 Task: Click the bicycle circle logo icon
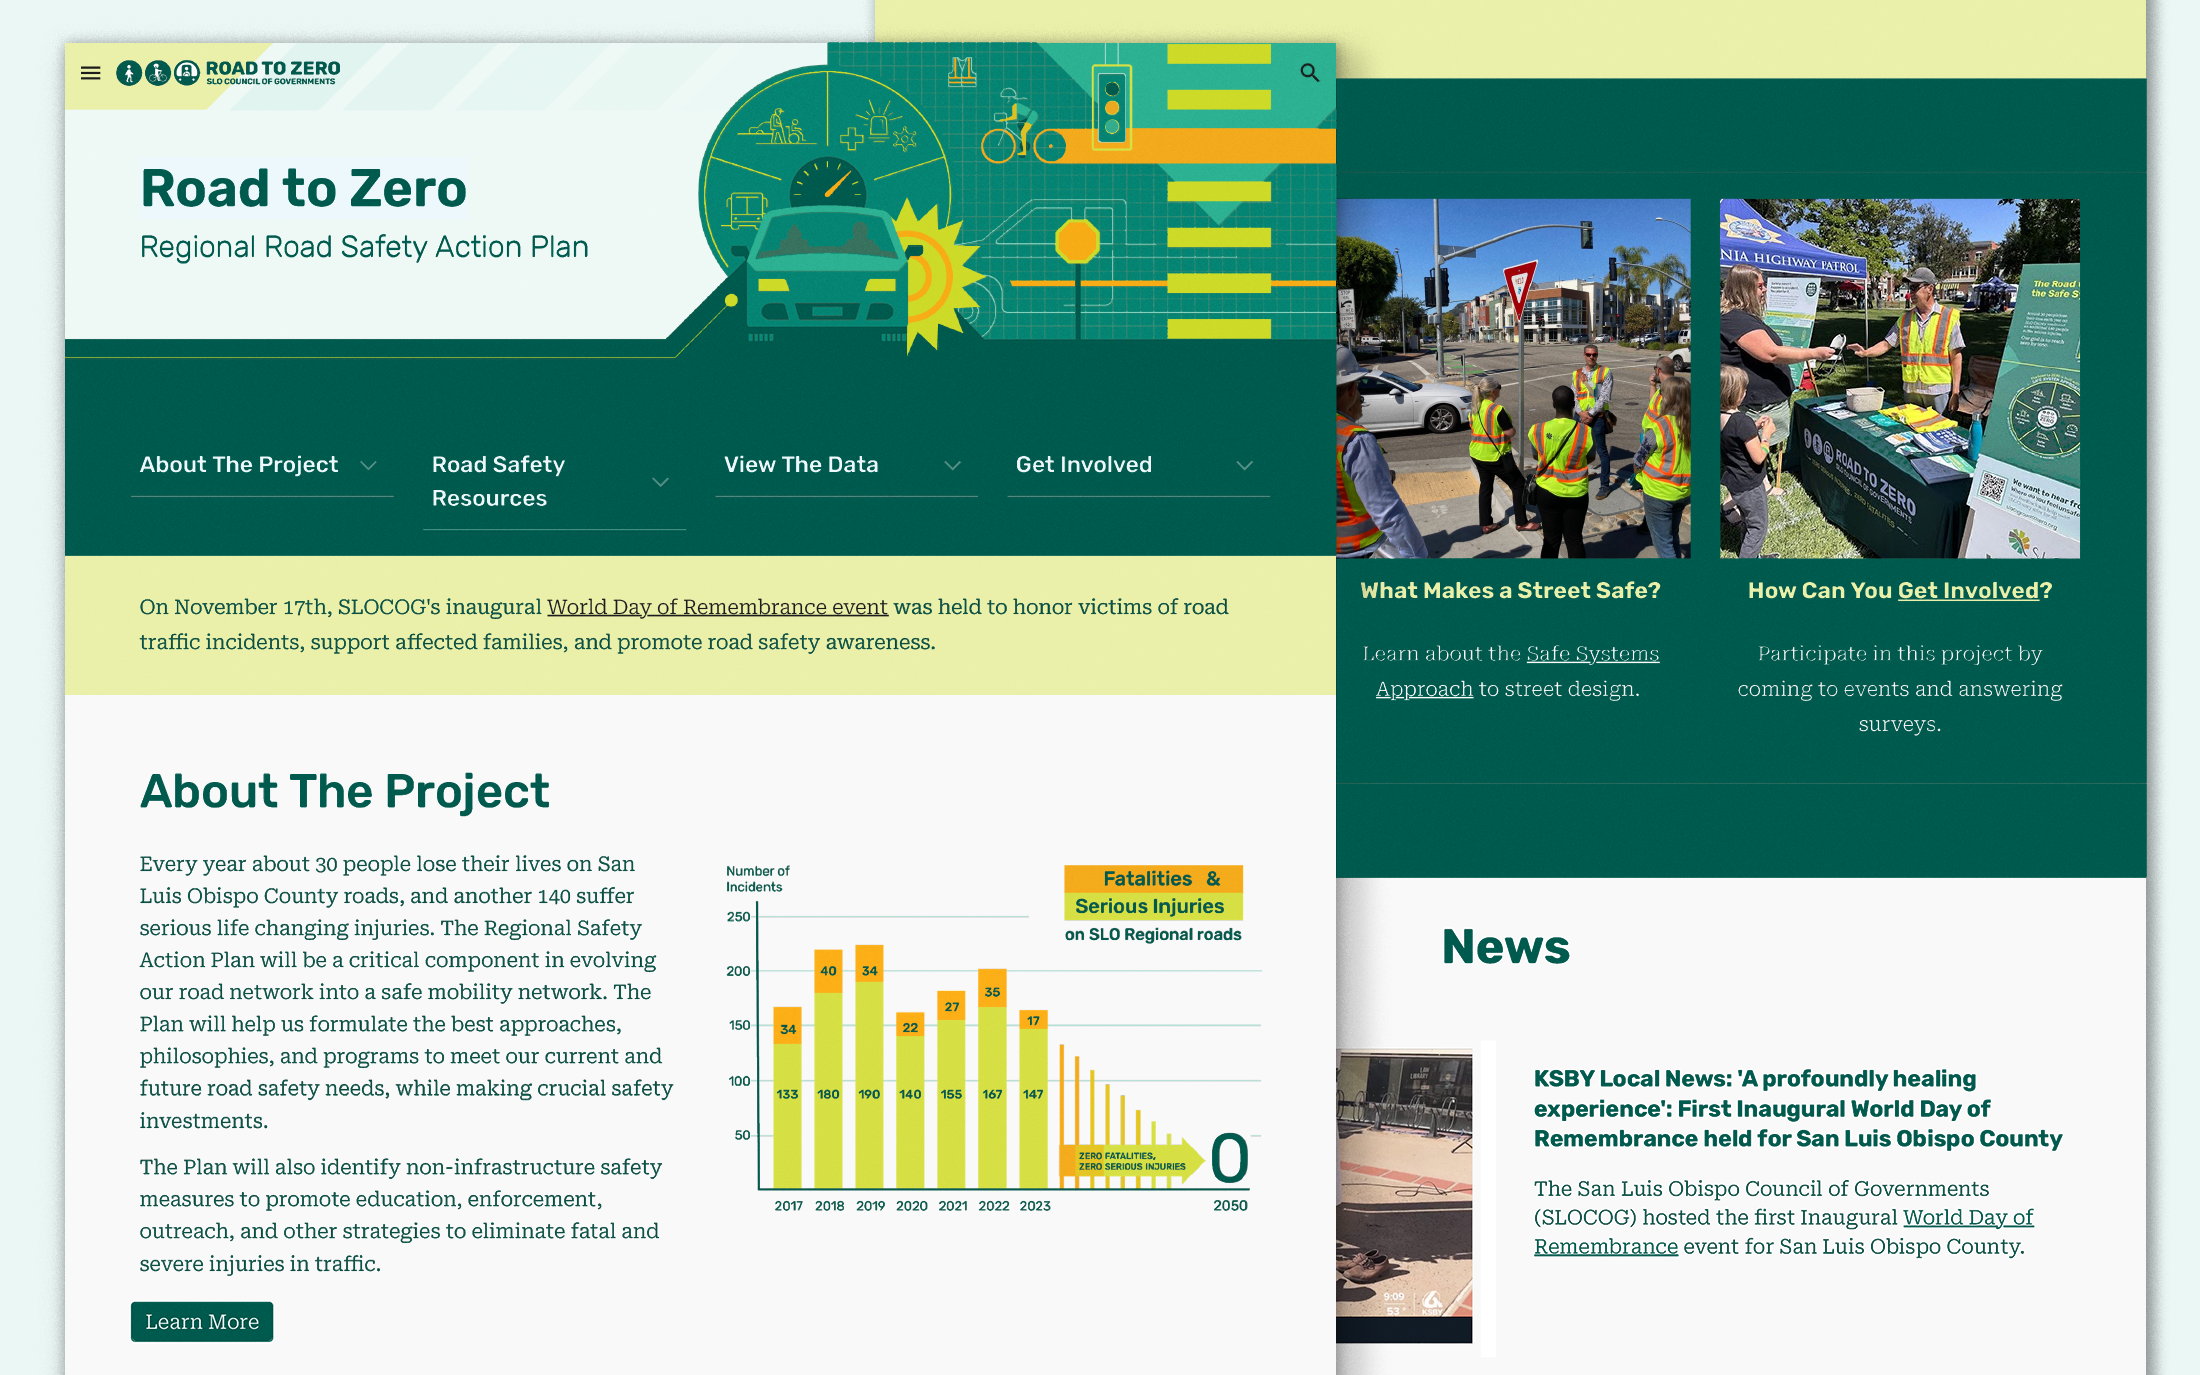158,73
